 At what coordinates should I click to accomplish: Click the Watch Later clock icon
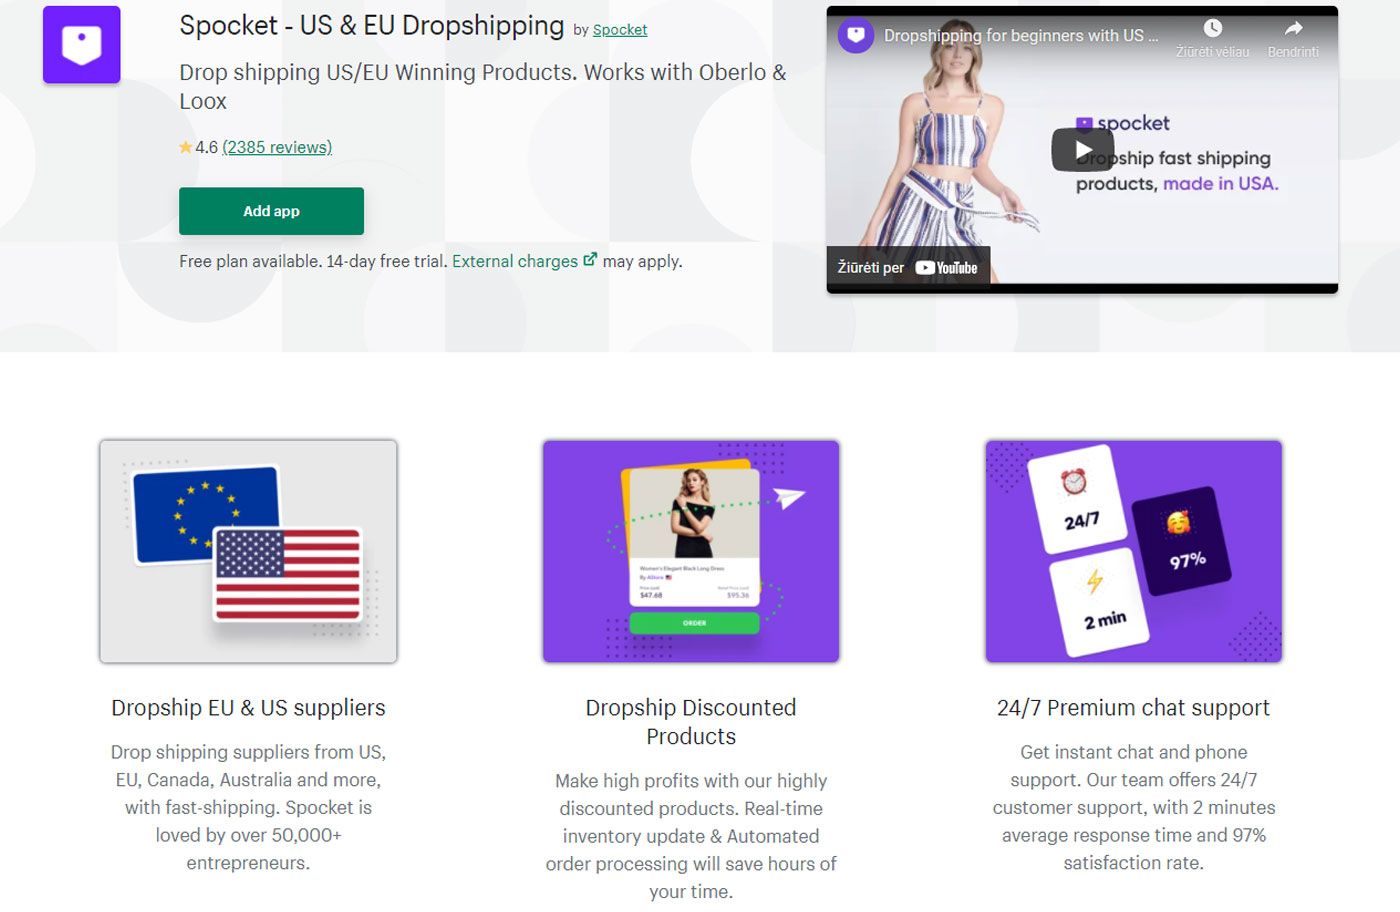pyautogui.click(x=1212, y=28)
